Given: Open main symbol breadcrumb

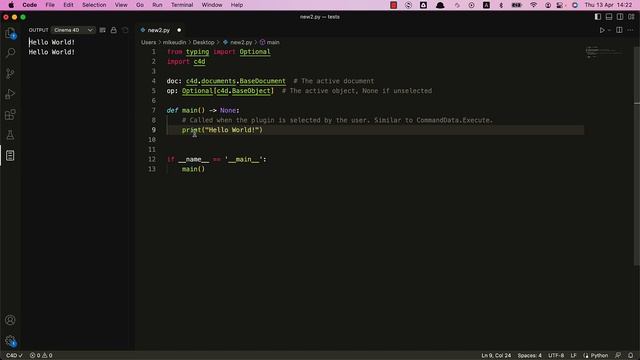Looking at the screenshot, I should 273,42.
